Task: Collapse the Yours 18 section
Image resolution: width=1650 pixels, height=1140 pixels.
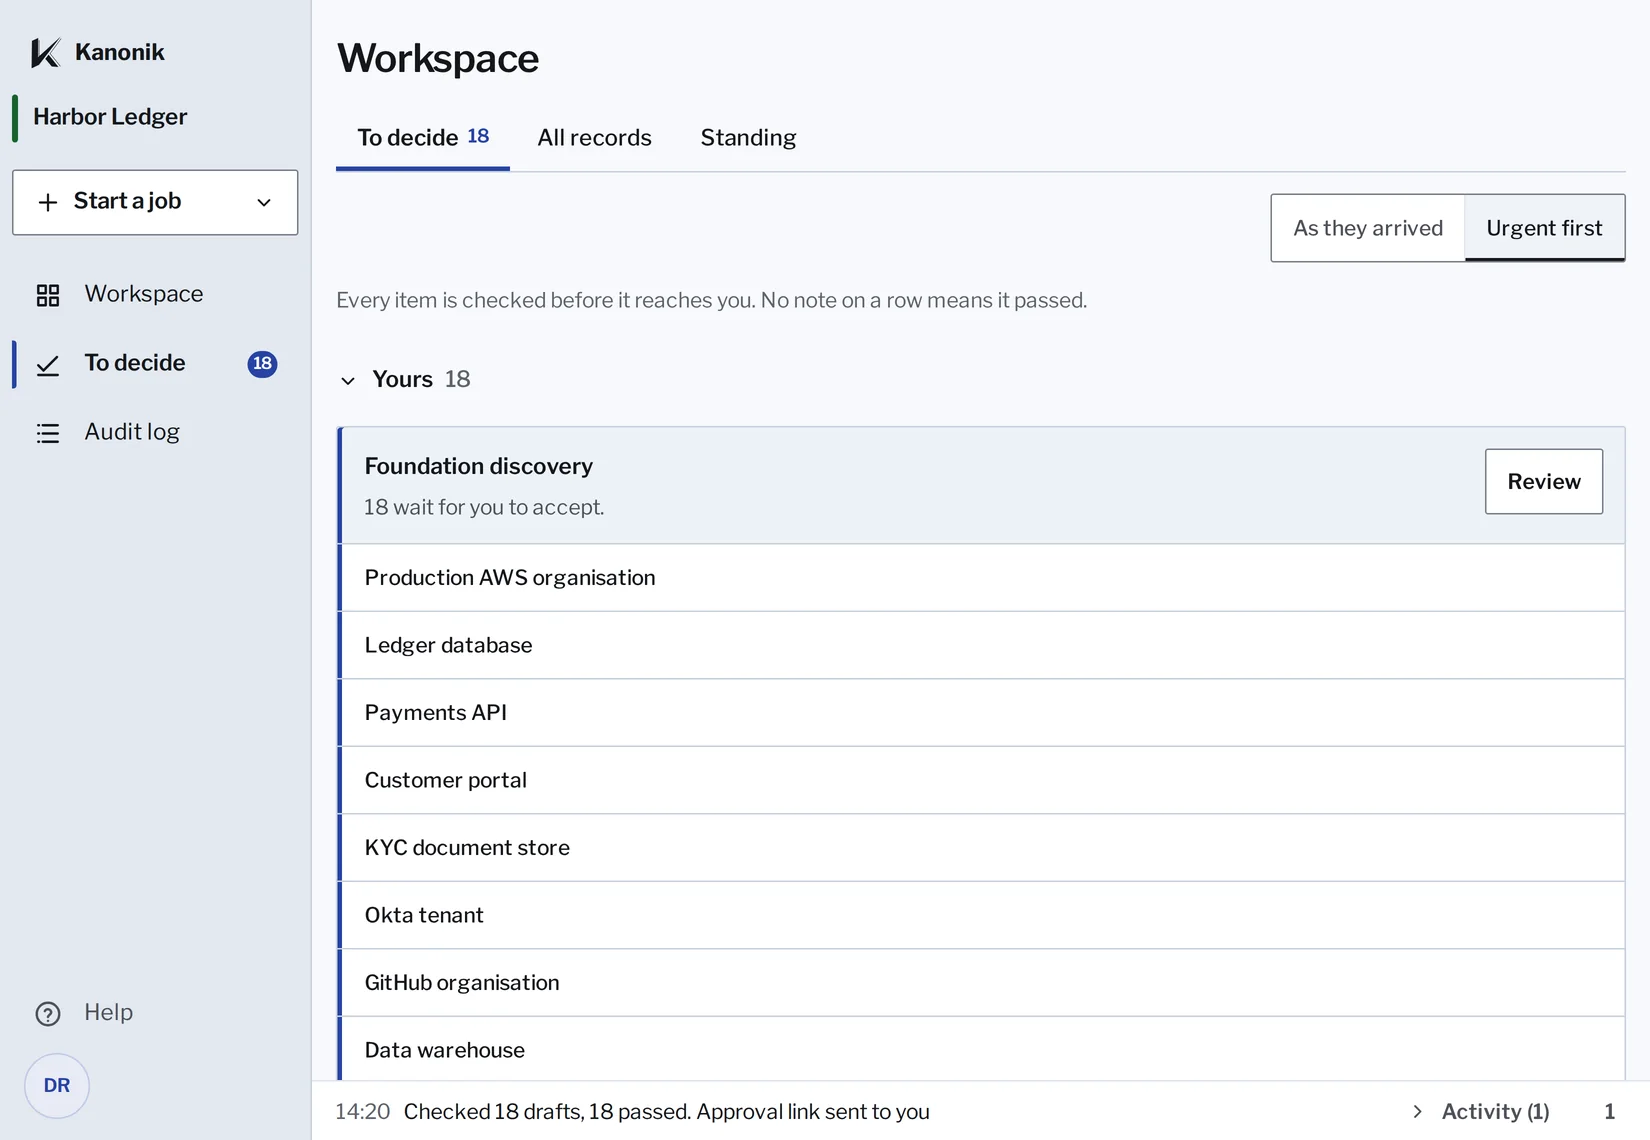Action: pyautogui.click(x=348, y=380)
